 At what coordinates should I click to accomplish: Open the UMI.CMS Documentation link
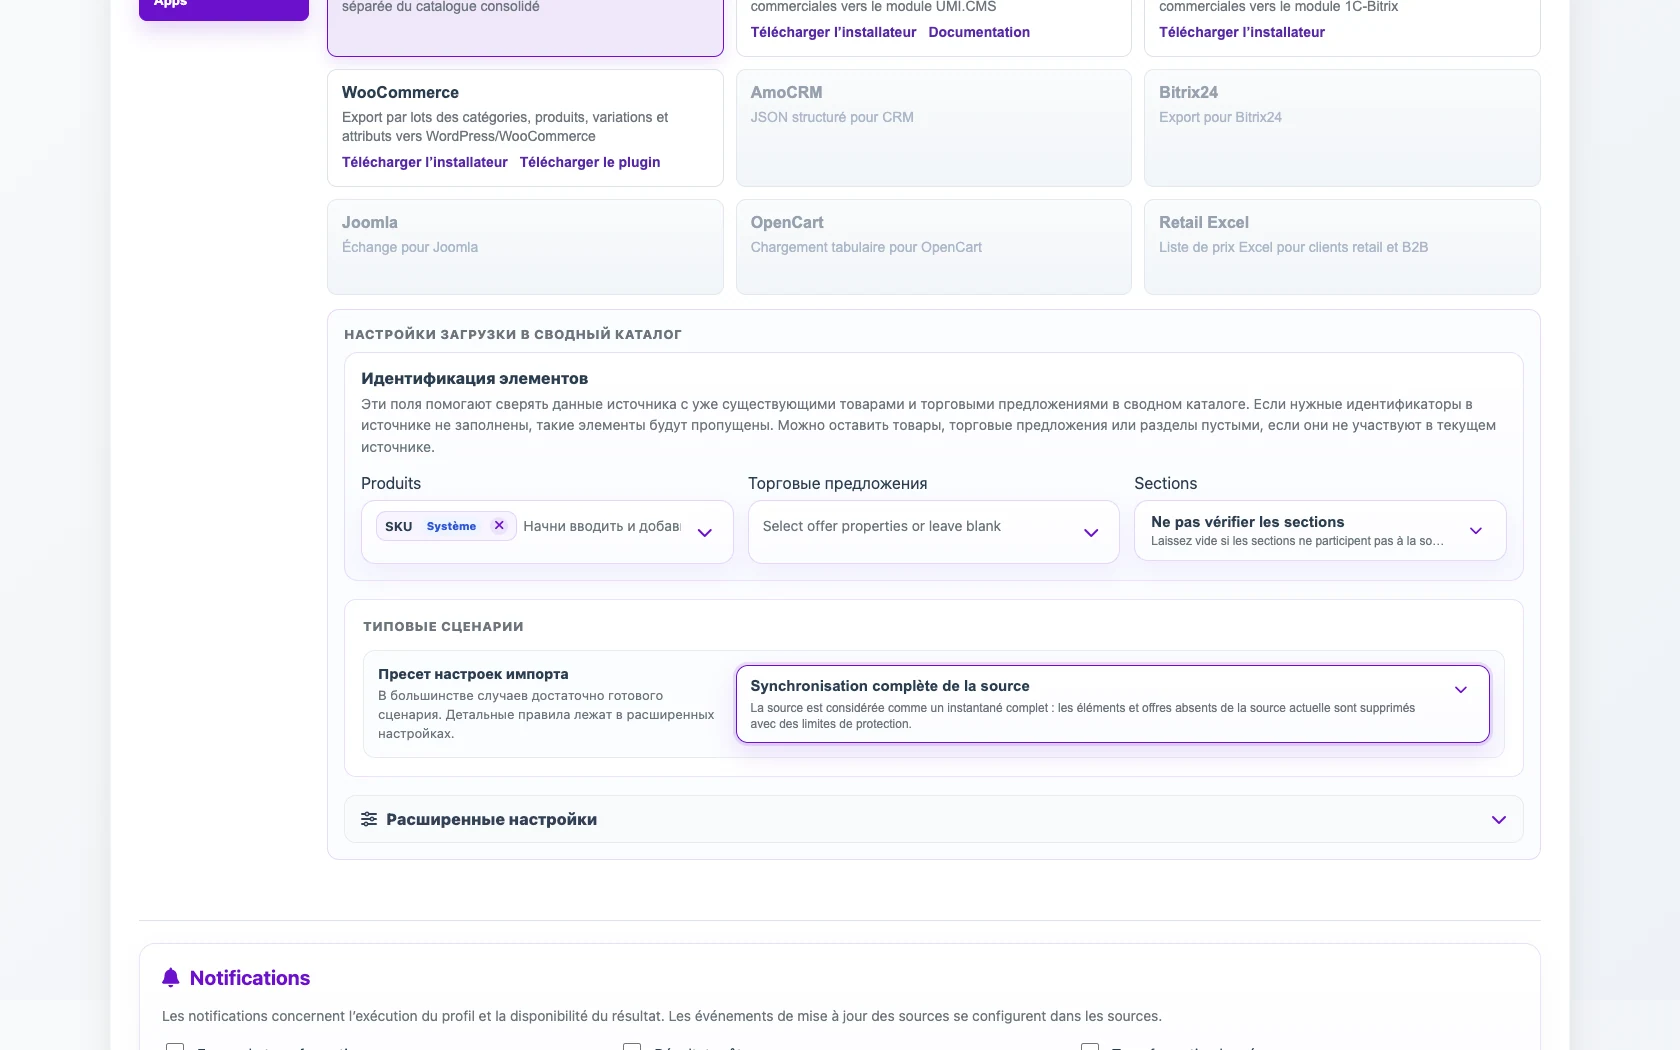tap(979, 32)
